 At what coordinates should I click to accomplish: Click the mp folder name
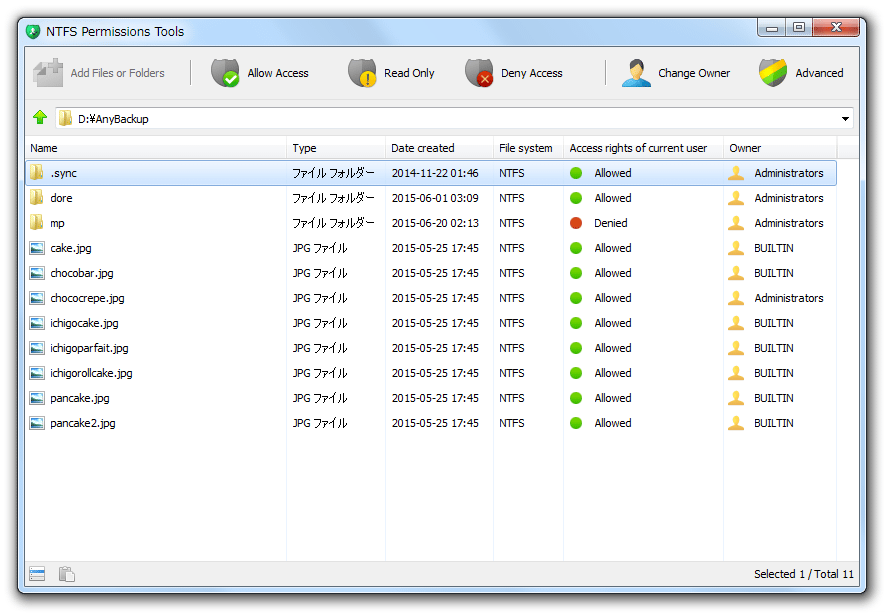(57, 224)
